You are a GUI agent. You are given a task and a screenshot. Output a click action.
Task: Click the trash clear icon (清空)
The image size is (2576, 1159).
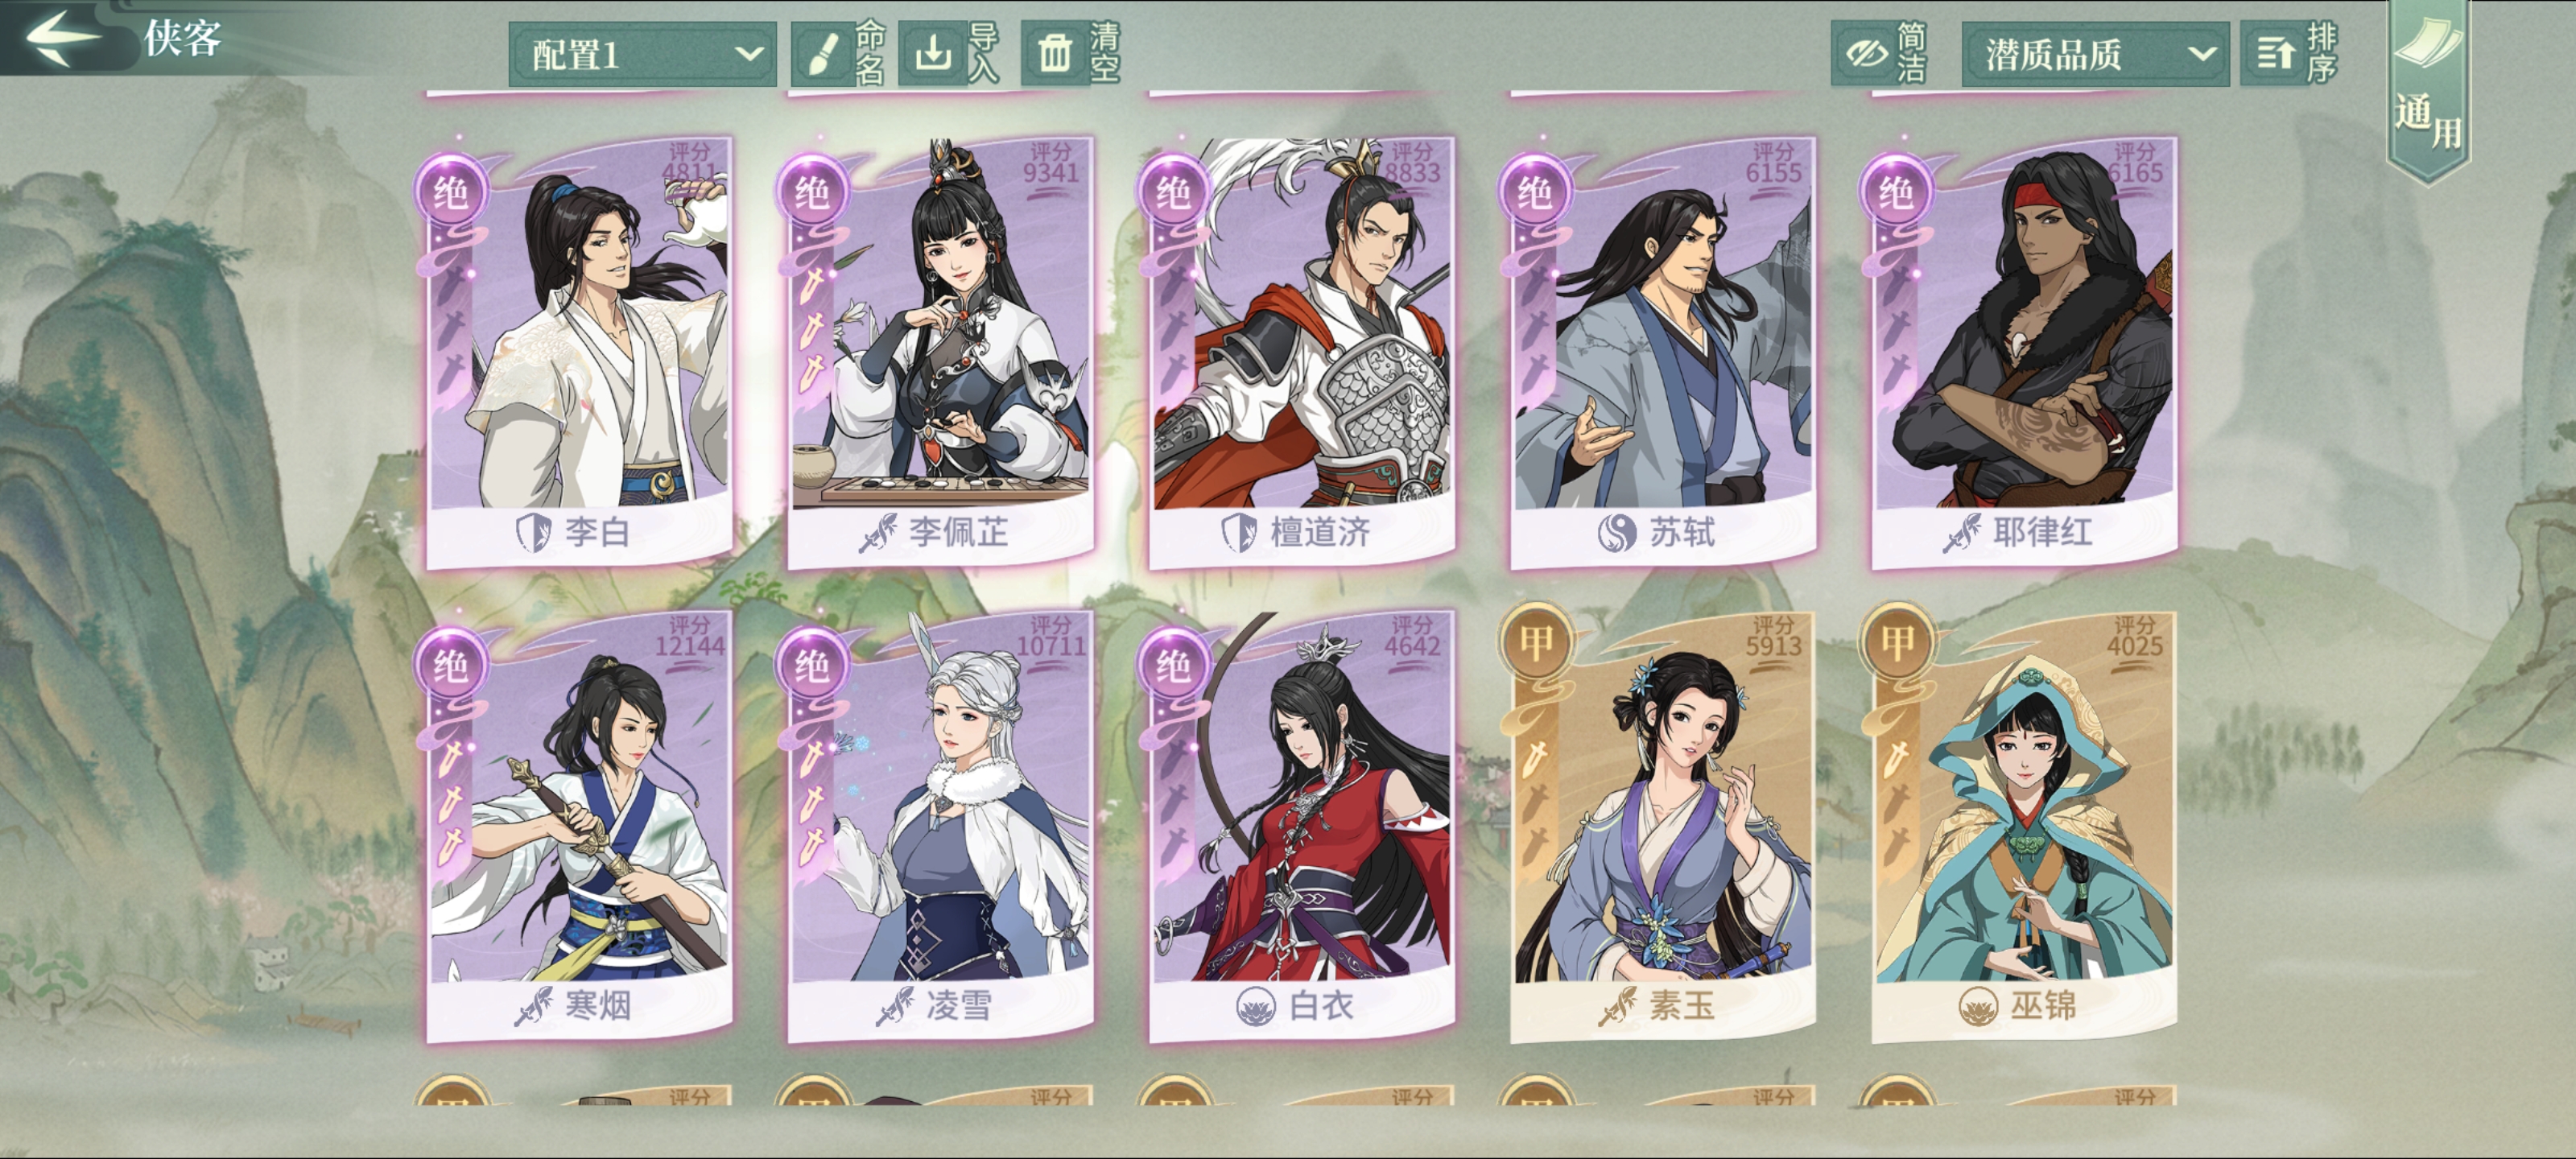[x=1054, y=54]
